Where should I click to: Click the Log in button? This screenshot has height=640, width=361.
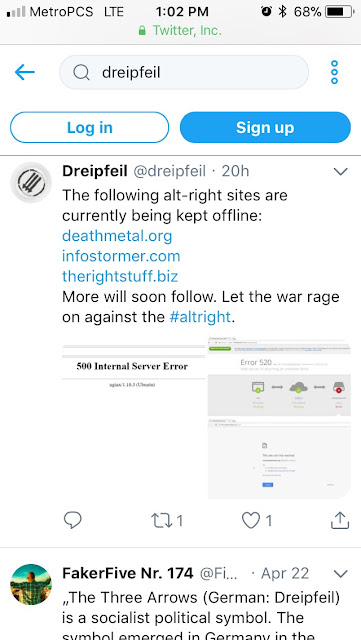[x=89, y=127]
